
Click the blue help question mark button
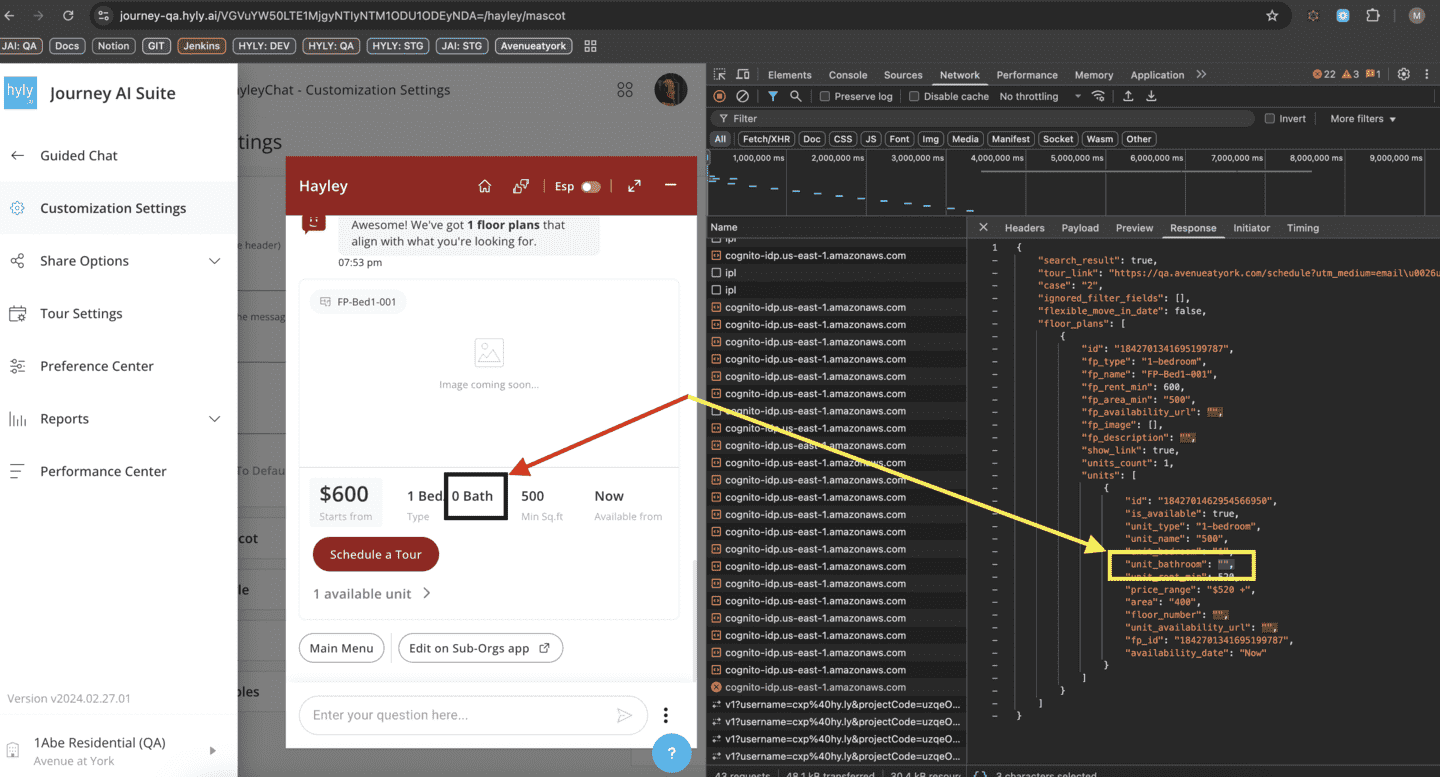tap(671, 753)
